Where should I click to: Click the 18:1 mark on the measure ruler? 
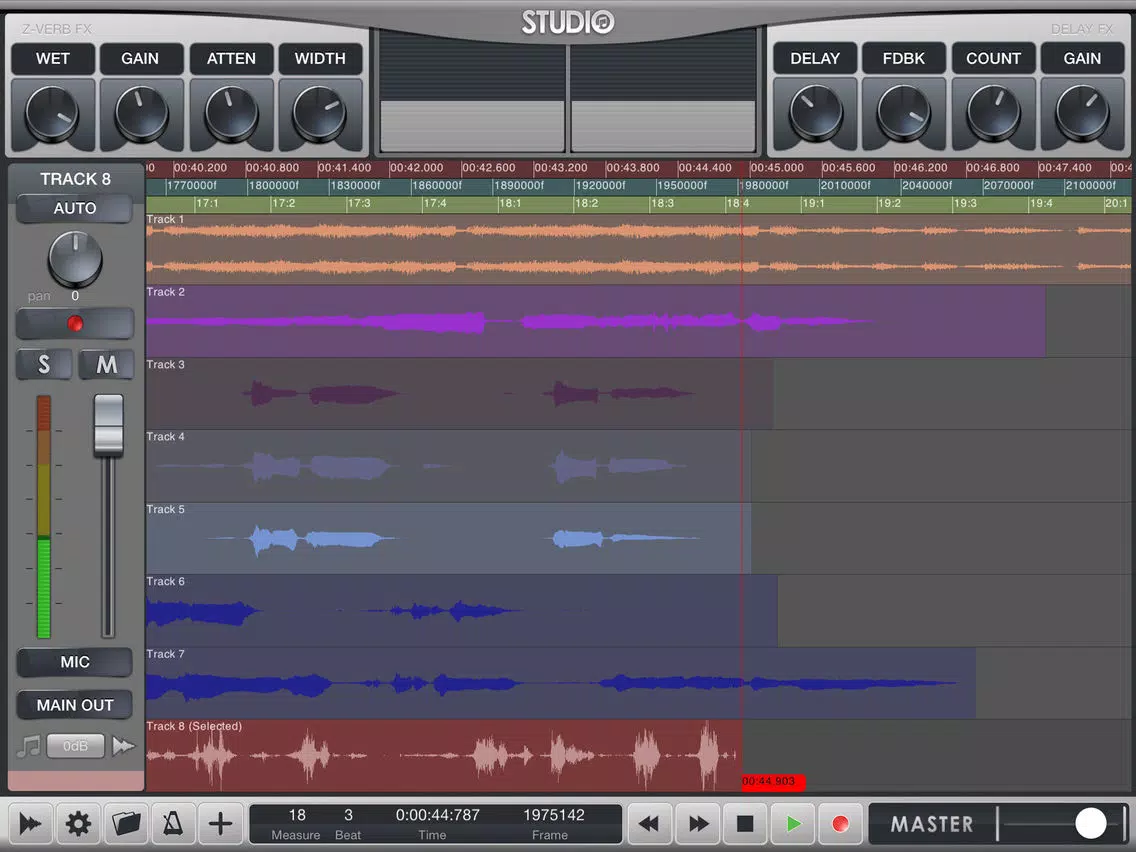(510, 204)
